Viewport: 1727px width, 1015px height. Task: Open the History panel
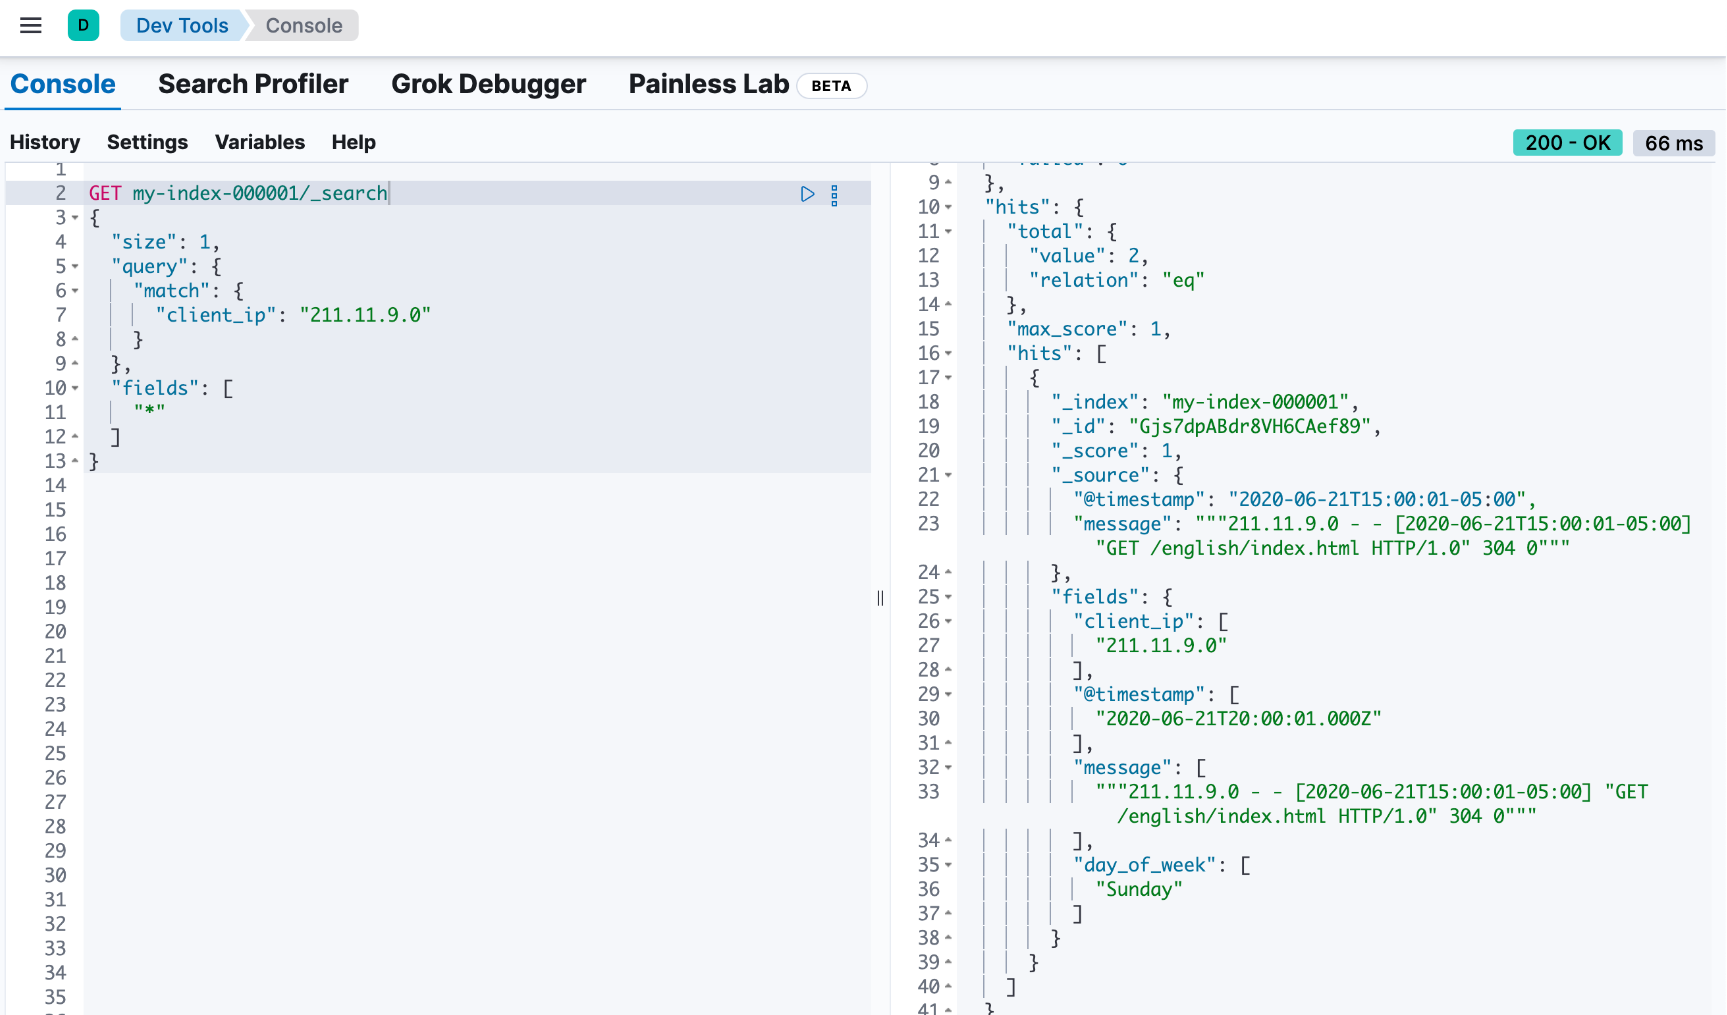click(x=45, y=142)
